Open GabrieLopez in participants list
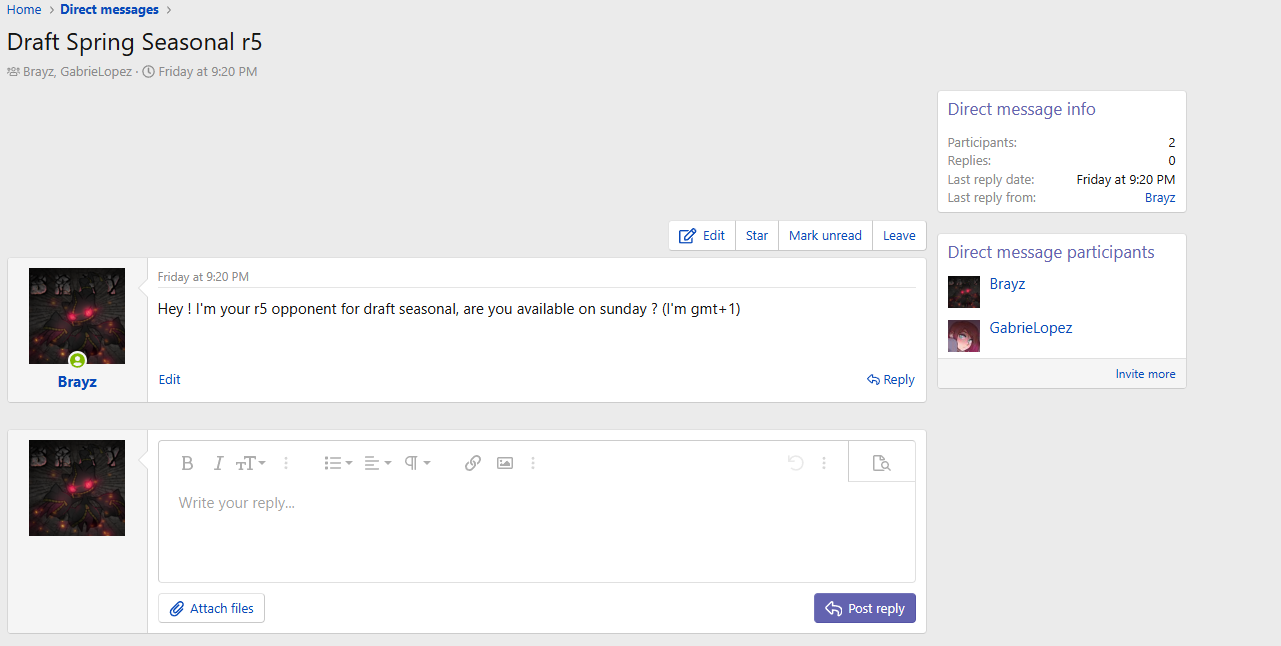1281x646 pixels. pos(1031,328)
